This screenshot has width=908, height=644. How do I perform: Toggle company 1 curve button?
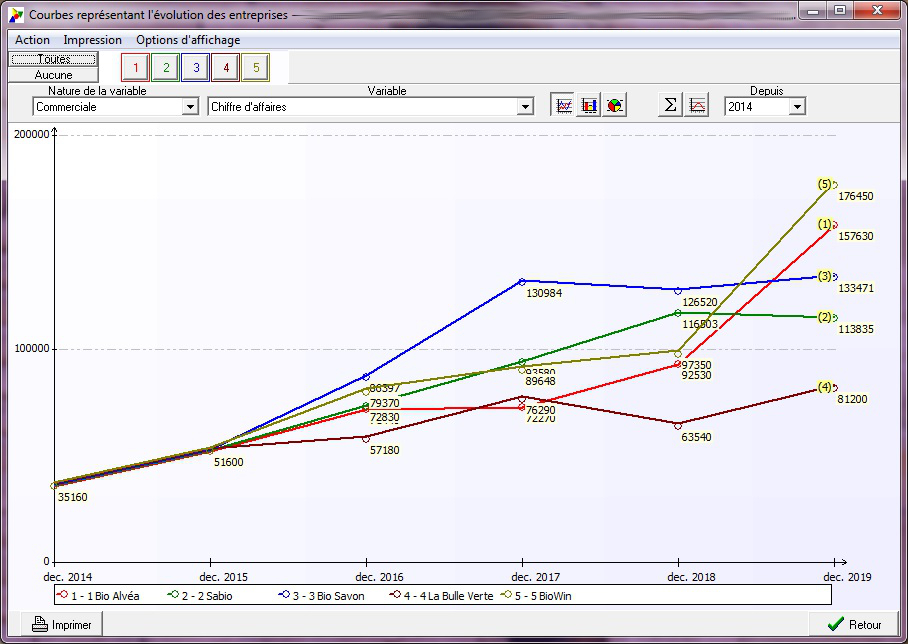(136, 68)
